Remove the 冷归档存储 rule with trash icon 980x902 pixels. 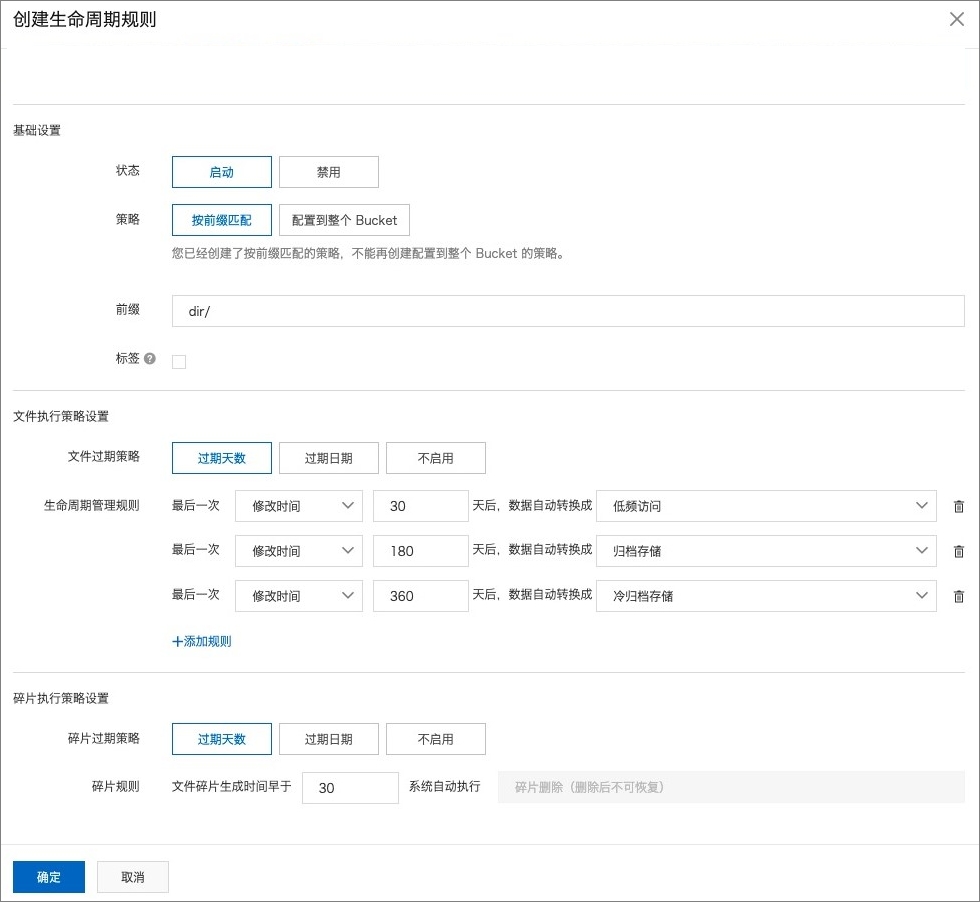(x=958, y=596)
